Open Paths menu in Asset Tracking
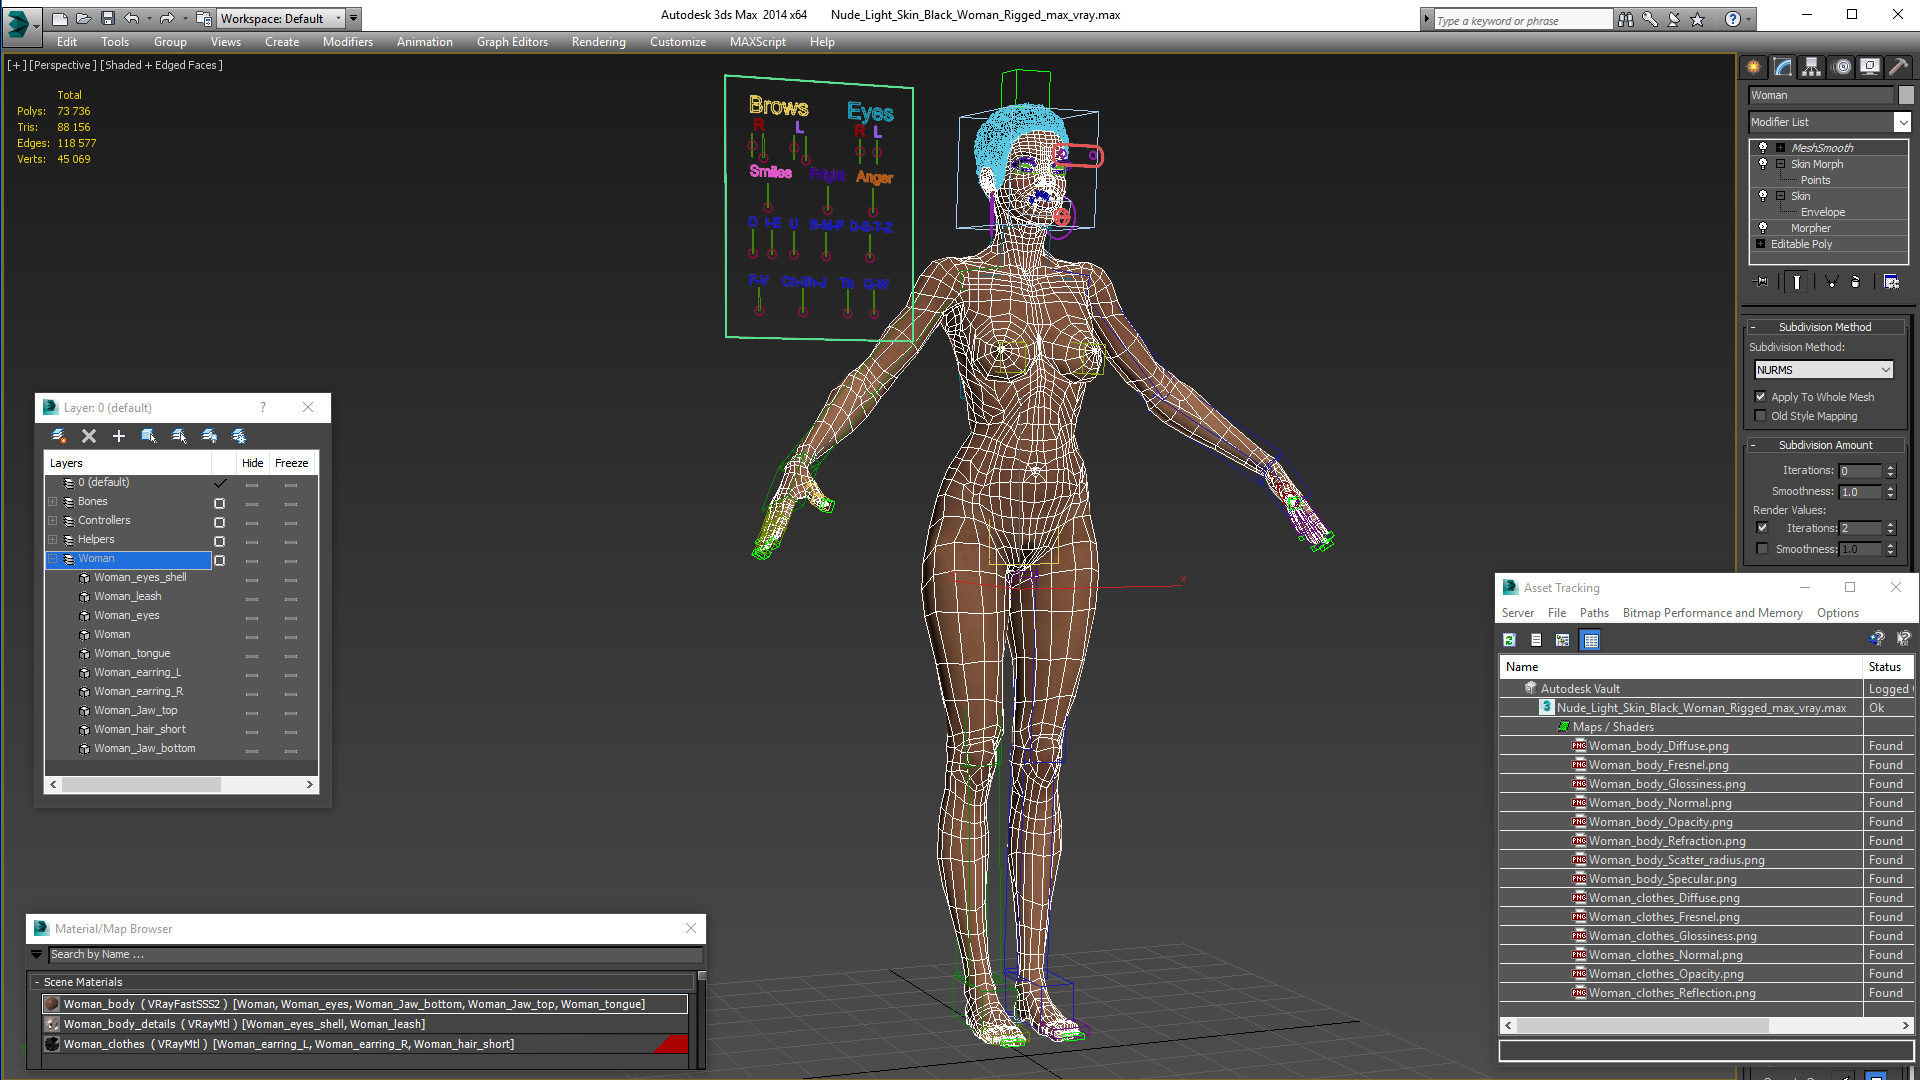This screenshot has width=1920, height=1080. point(1594,613)
